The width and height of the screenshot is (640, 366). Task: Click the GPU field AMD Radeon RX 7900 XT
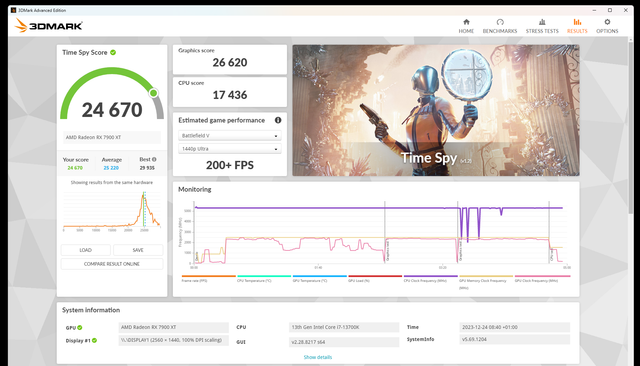(x=173, y=327)
